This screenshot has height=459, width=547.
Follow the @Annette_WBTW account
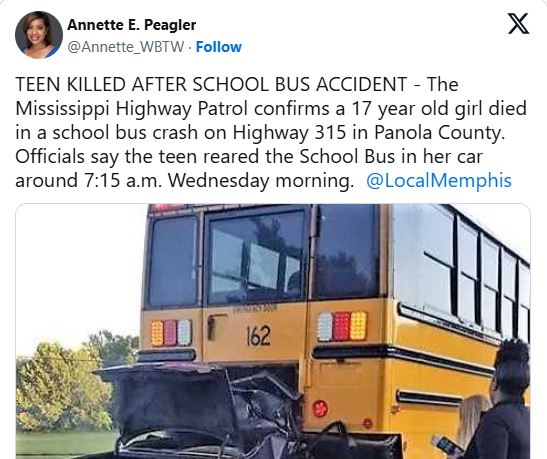tap(218, 47)
